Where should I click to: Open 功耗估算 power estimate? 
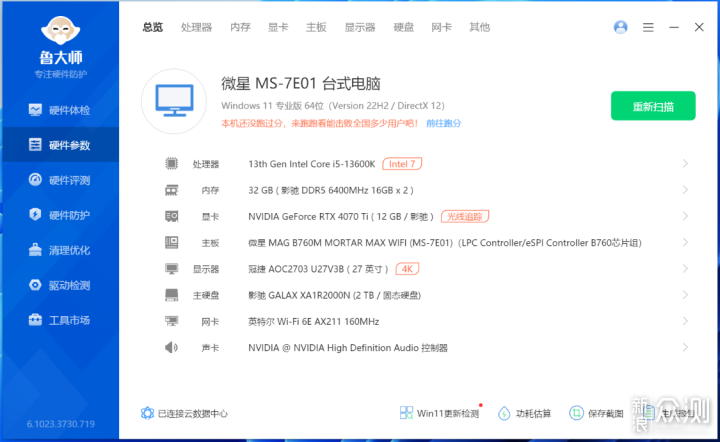(x=524, y=413)
